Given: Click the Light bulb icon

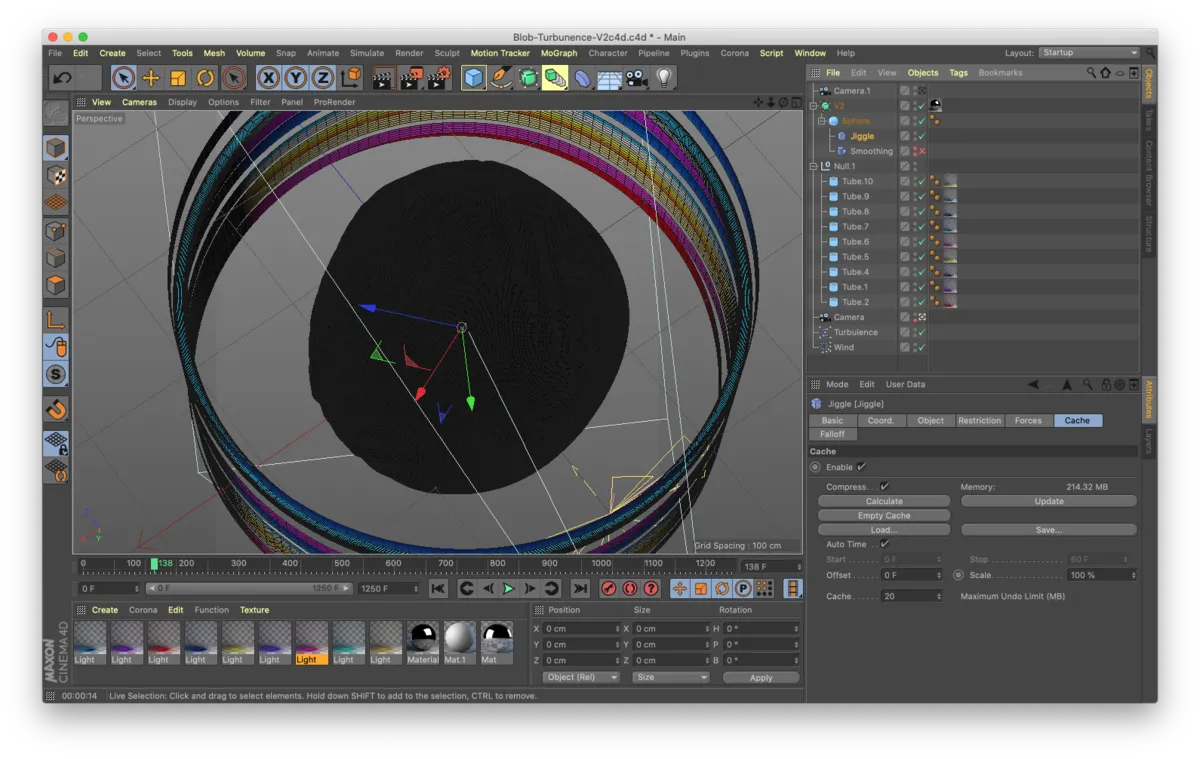Looking at the screenshot, I should coord(664,78).
